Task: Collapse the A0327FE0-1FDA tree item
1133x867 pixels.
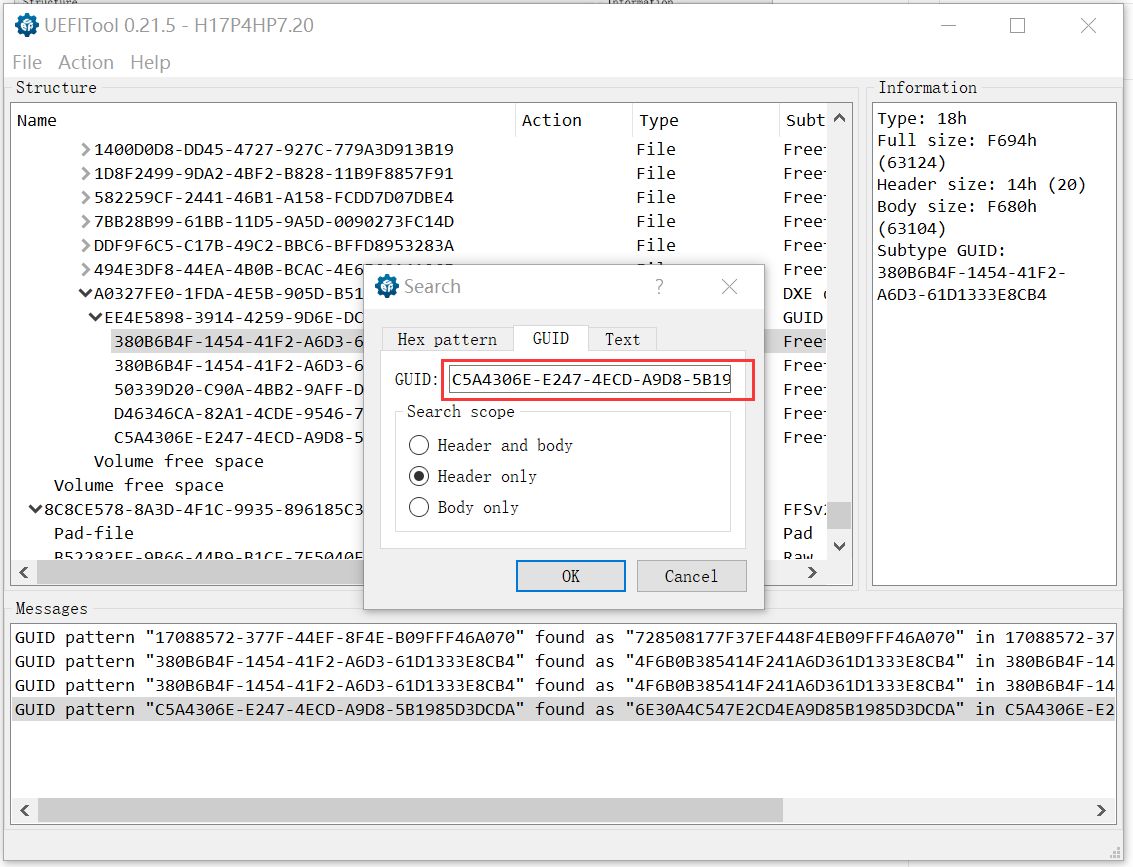Action: pyautogui.click(x=85, y=293)
